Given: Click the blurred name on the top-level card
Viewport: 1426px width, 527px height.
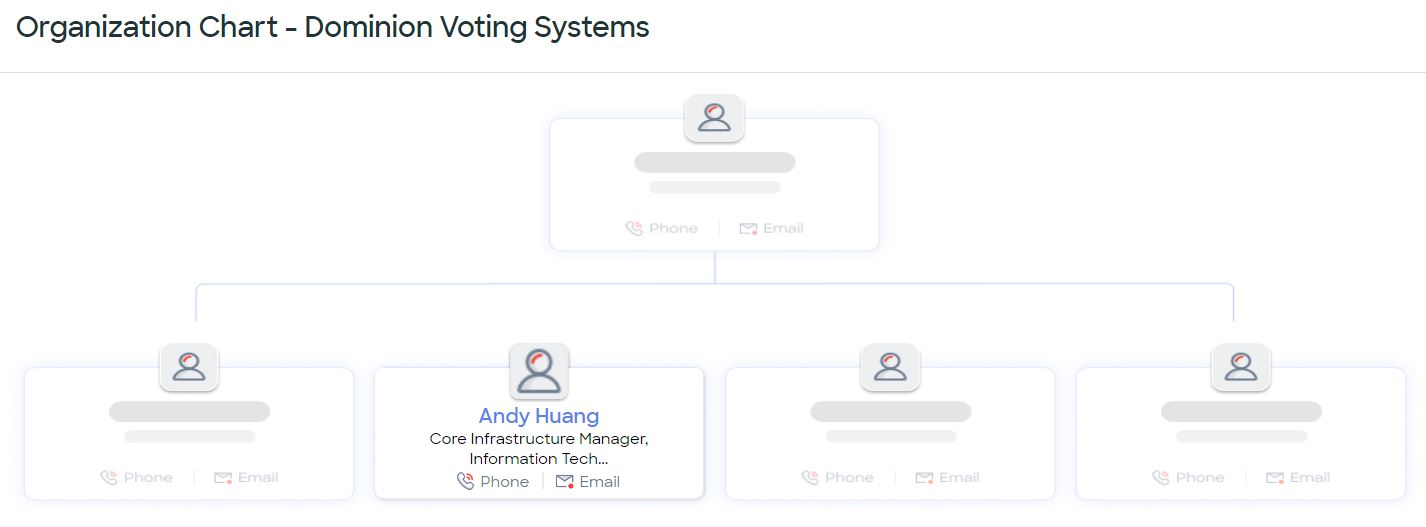Looking at the screenshot, I should click(715, 162).
